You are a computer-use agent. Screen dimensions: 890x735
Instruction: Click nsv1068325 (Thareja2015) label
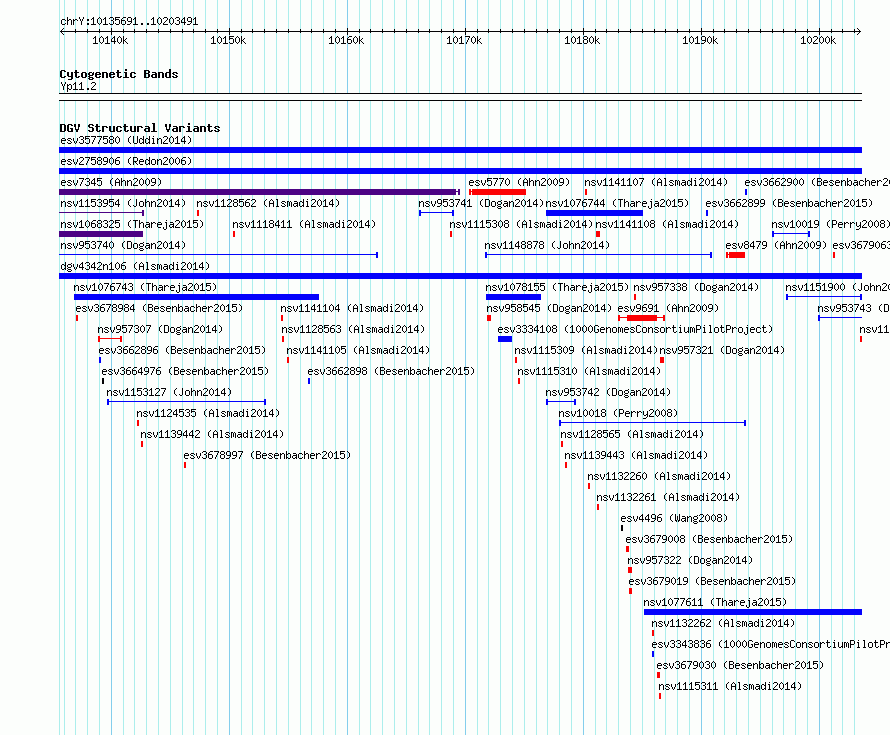(x=132, y=224)
